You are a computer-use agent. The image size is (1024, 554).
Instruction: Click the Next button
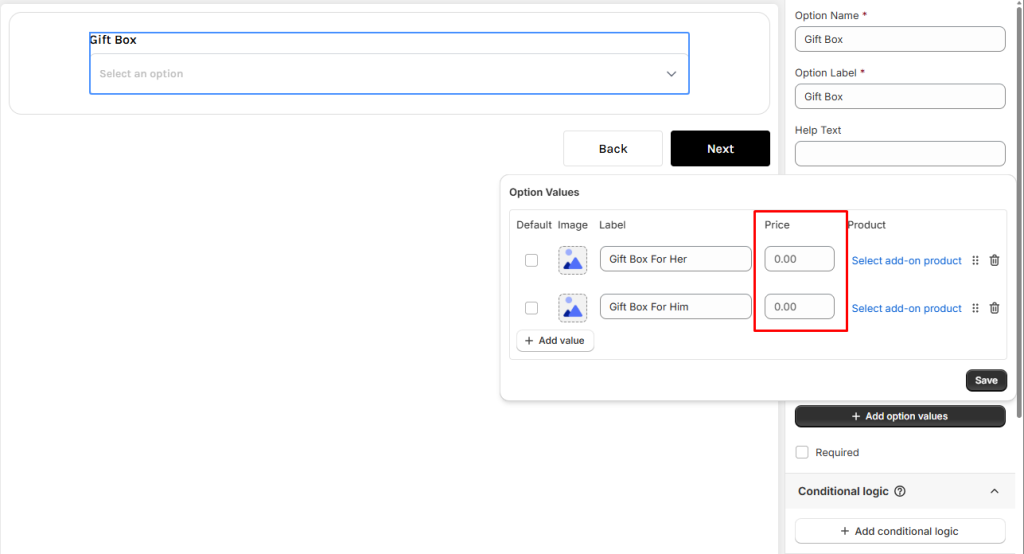[x=720, y=149]
